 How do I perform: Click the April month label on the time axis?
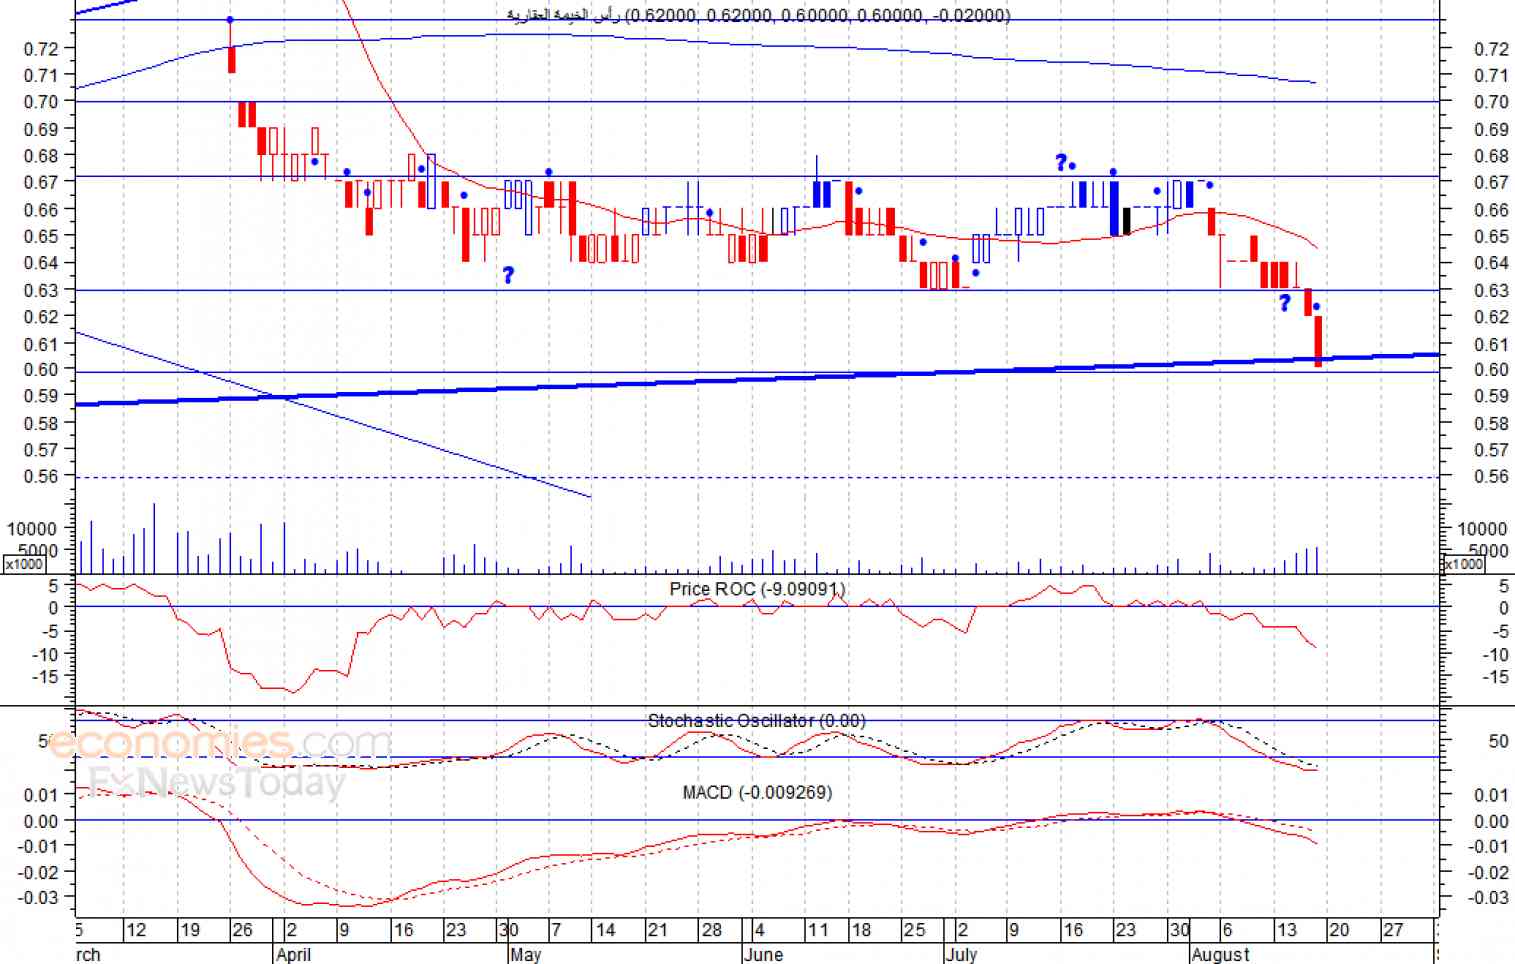(294, 954)
